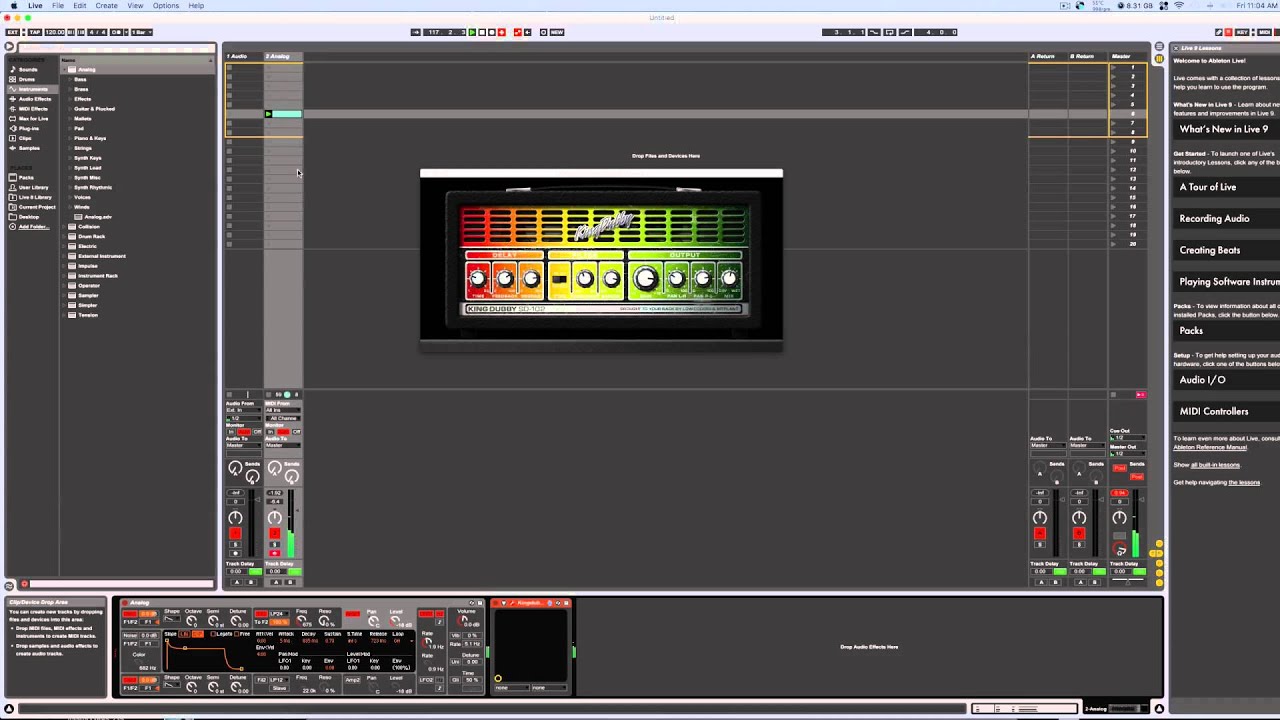Expand the Guitar & Plucked folder

pos(70,109)
